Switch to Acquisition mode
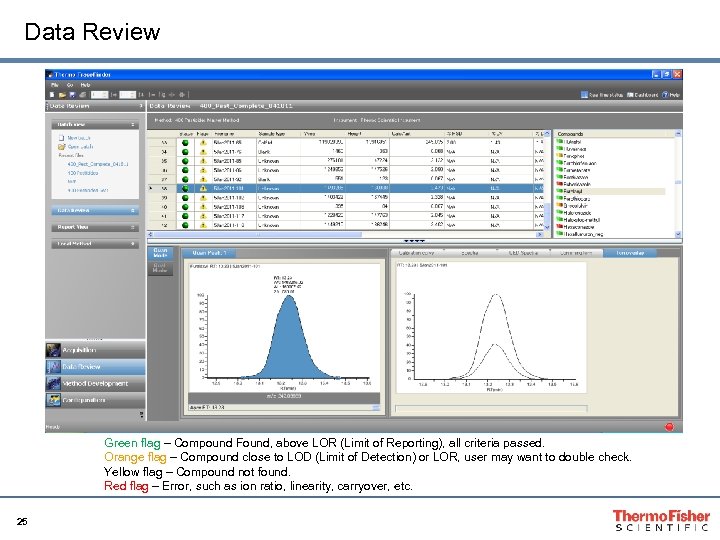The height and width of the screenshot is (540, 720). pos(96,350)
